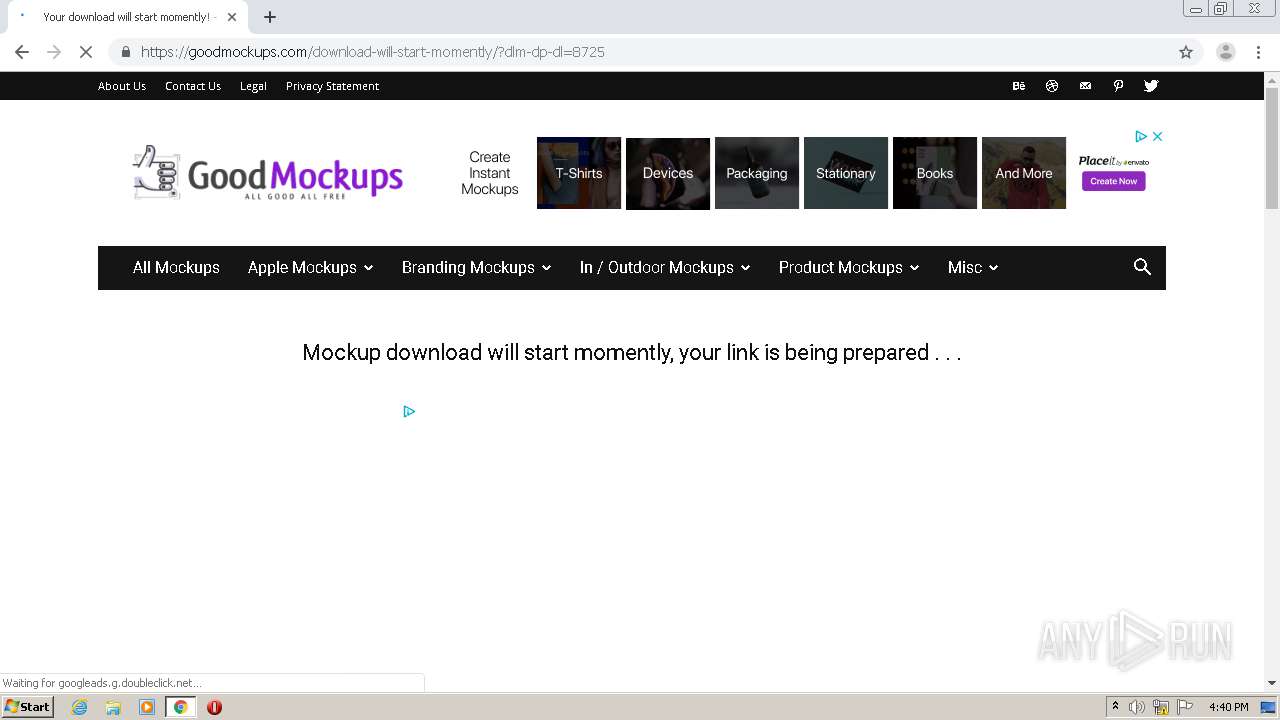The width and height of the screenshot is (1280, 720).
Task: Select Stationary ad thumbnail
Action: pos(846,173)
